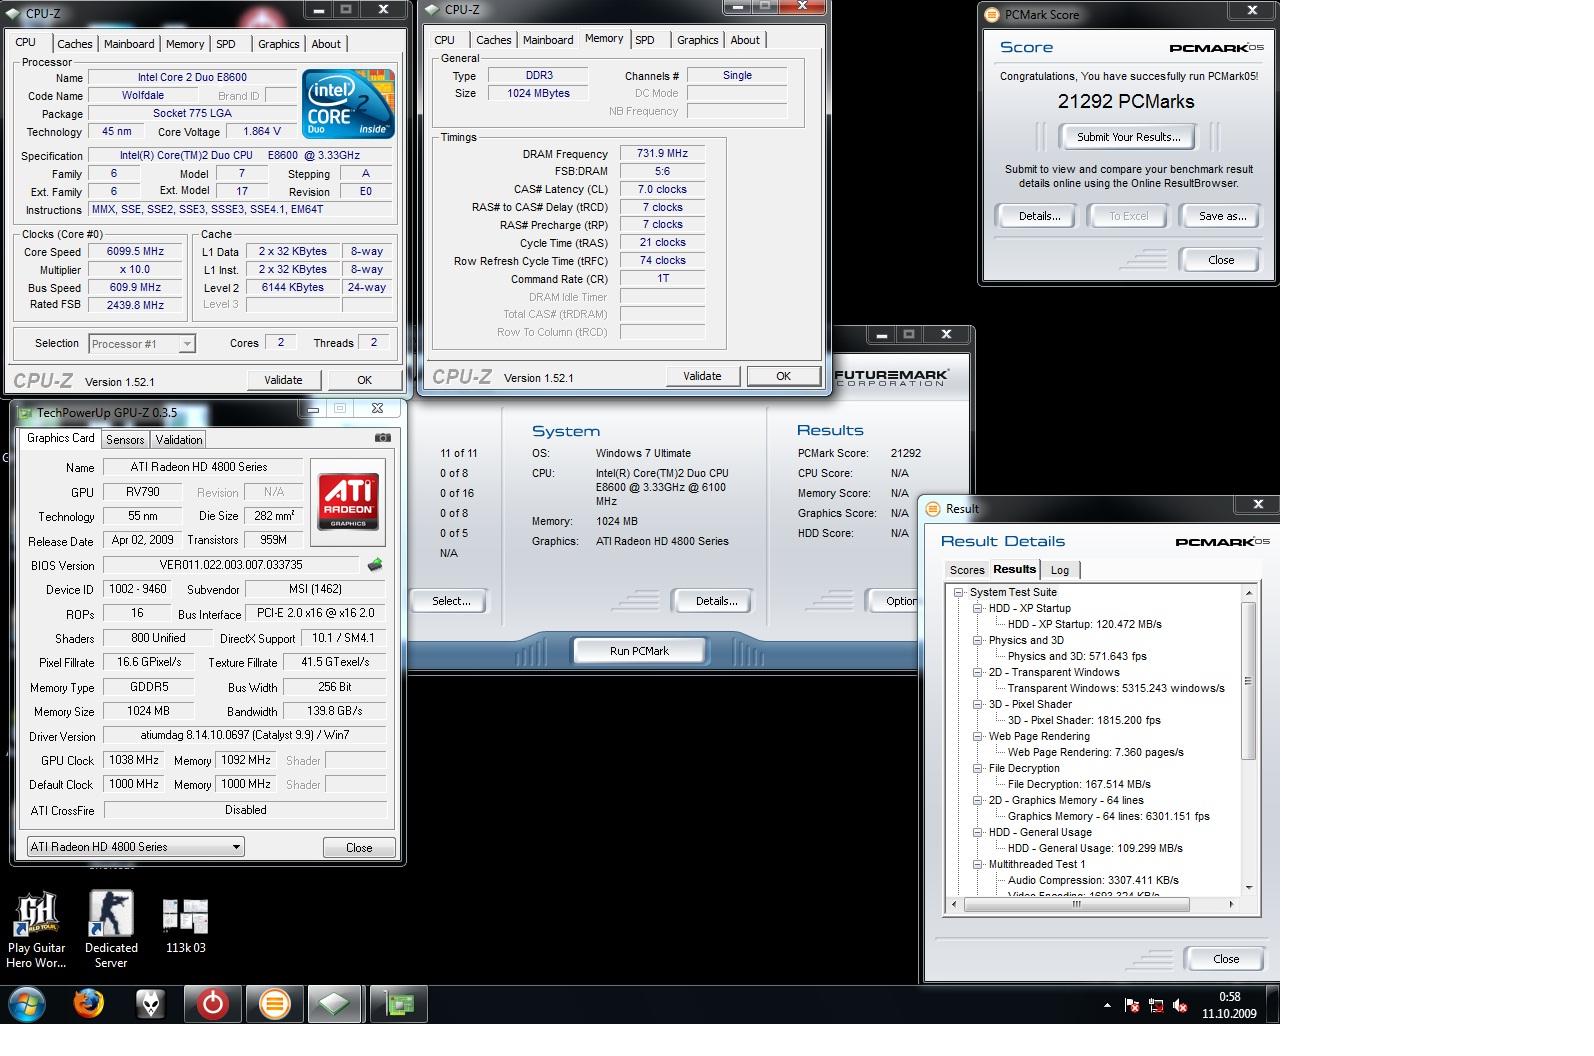Close the GPU-Z window via Close button

(x=359, y=847)
